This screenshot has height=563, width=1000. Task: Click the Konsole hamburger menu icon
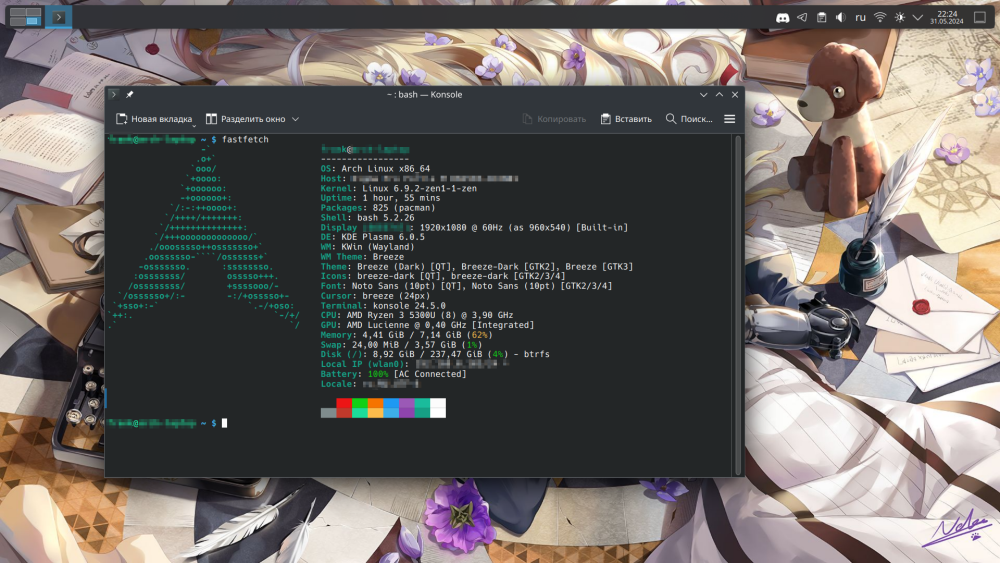[729, 119]
